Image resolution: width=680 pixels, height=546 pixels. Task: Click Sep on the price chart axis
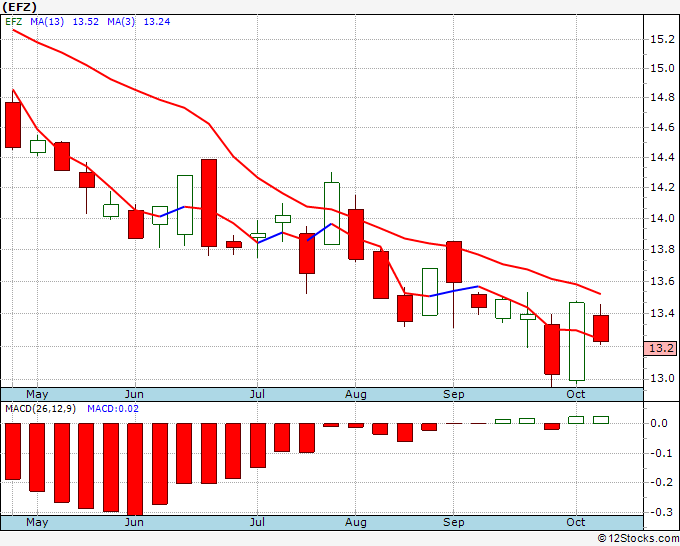454,394
